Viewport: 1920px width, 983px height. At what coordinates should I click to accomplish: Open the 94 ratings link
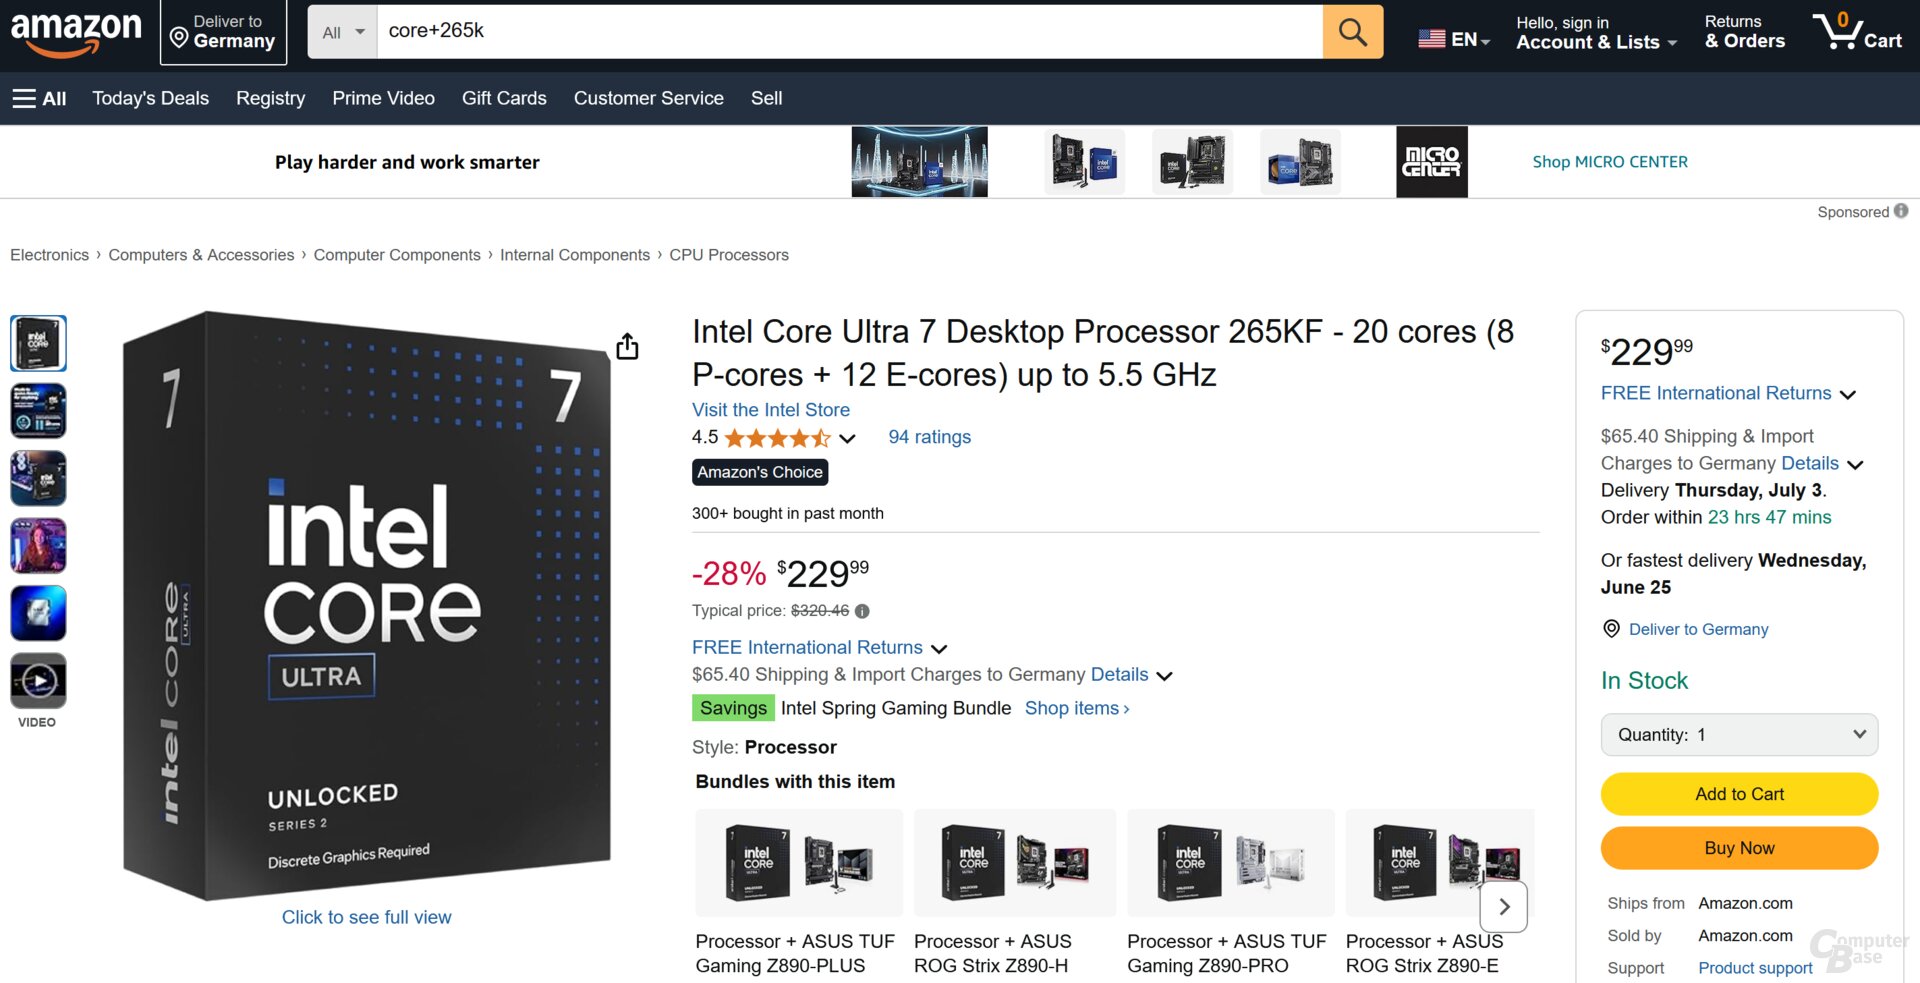coord(929,437)
